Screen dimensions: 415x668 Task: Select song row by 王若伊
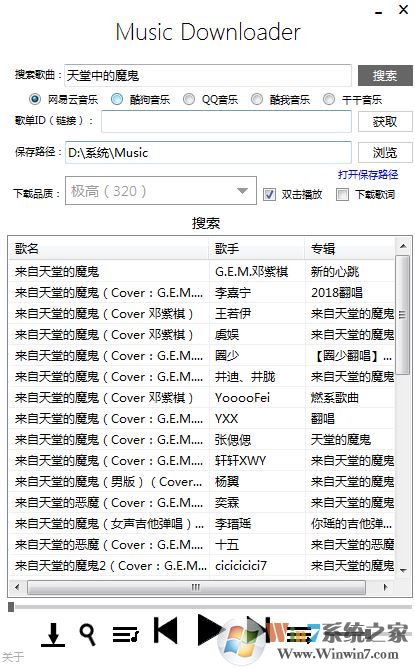click(x=202, y=314)
